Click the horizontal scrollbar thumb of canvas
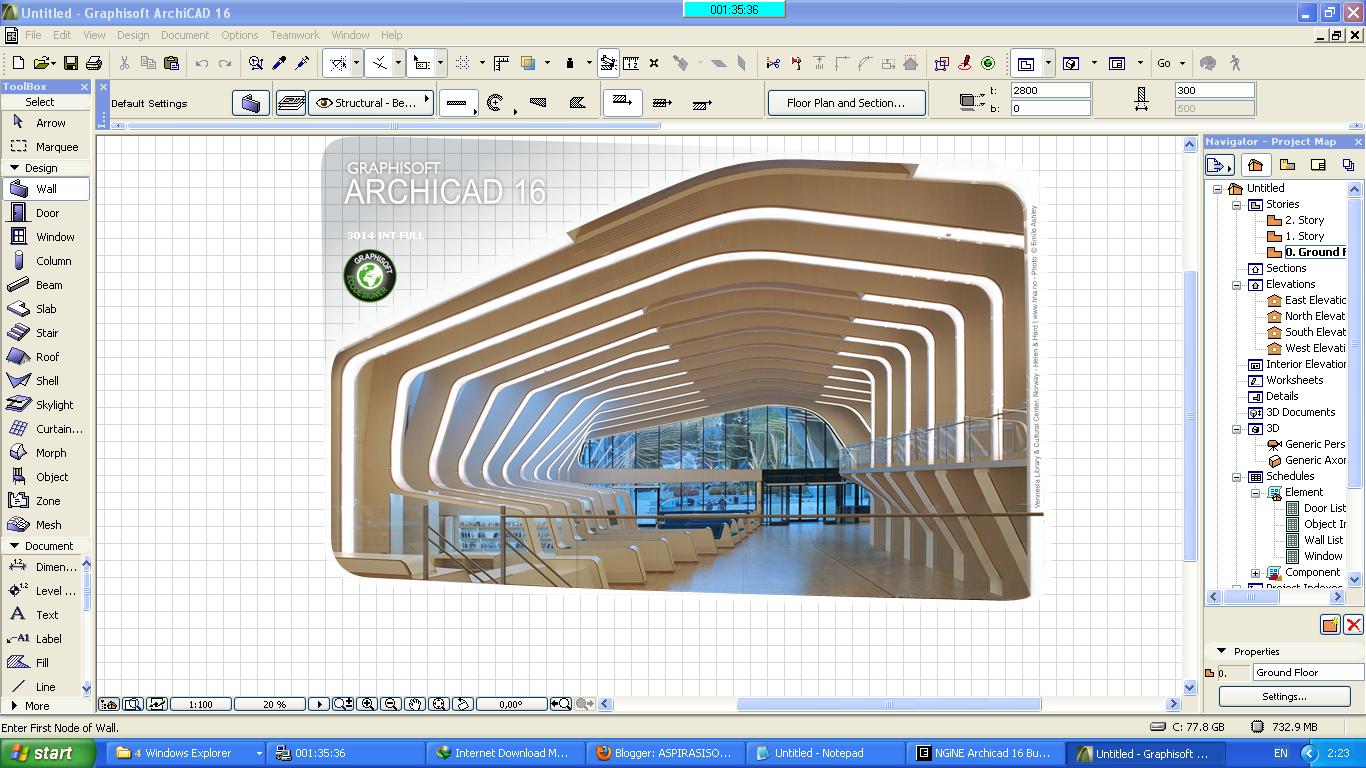The image size is (1366, 768). click(889, 704)
